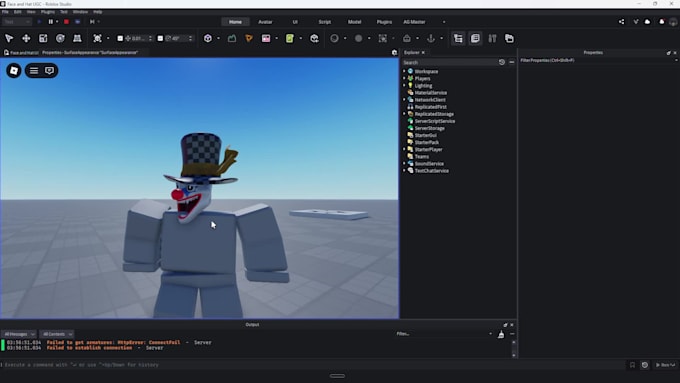Switch to the Model tab
The width and height of the screenshot is (680, 383).
pos(354,22)
